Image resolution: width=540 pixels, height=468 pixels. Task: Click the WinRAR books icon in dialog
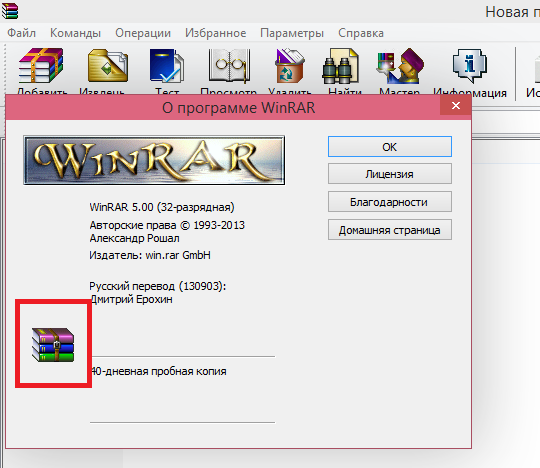[53, 345]
